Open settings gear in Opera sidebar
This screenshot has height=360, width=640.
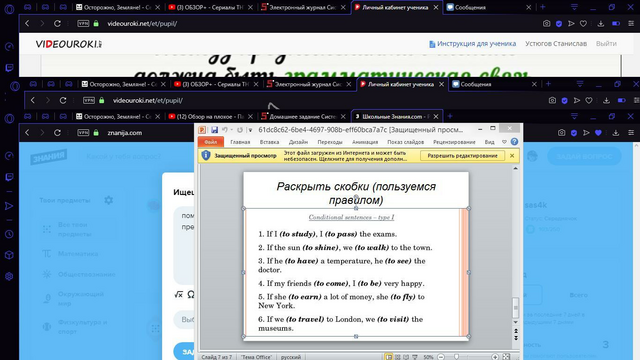(9, 276)
